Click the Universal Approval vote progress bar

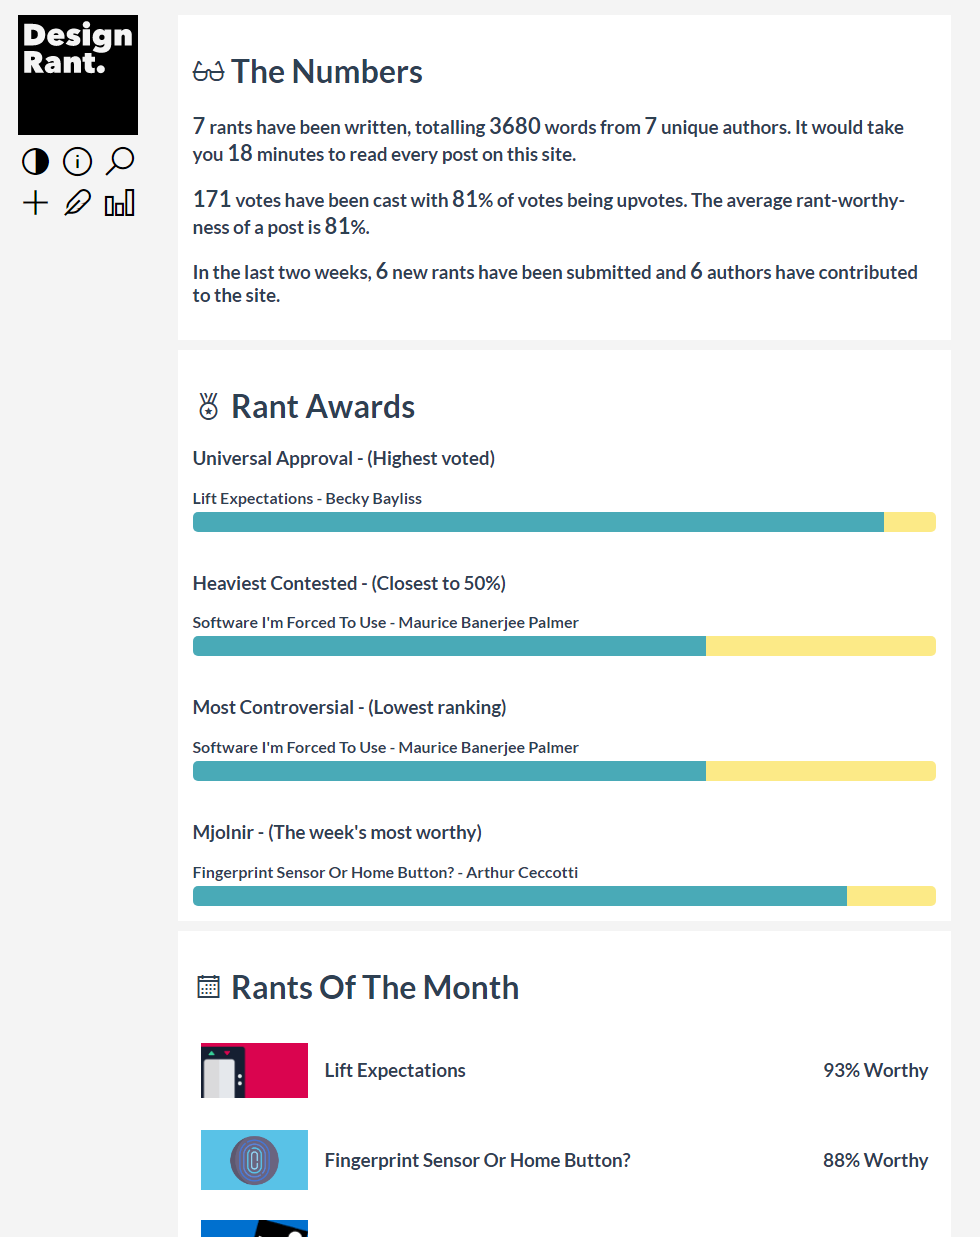(564, 521)
